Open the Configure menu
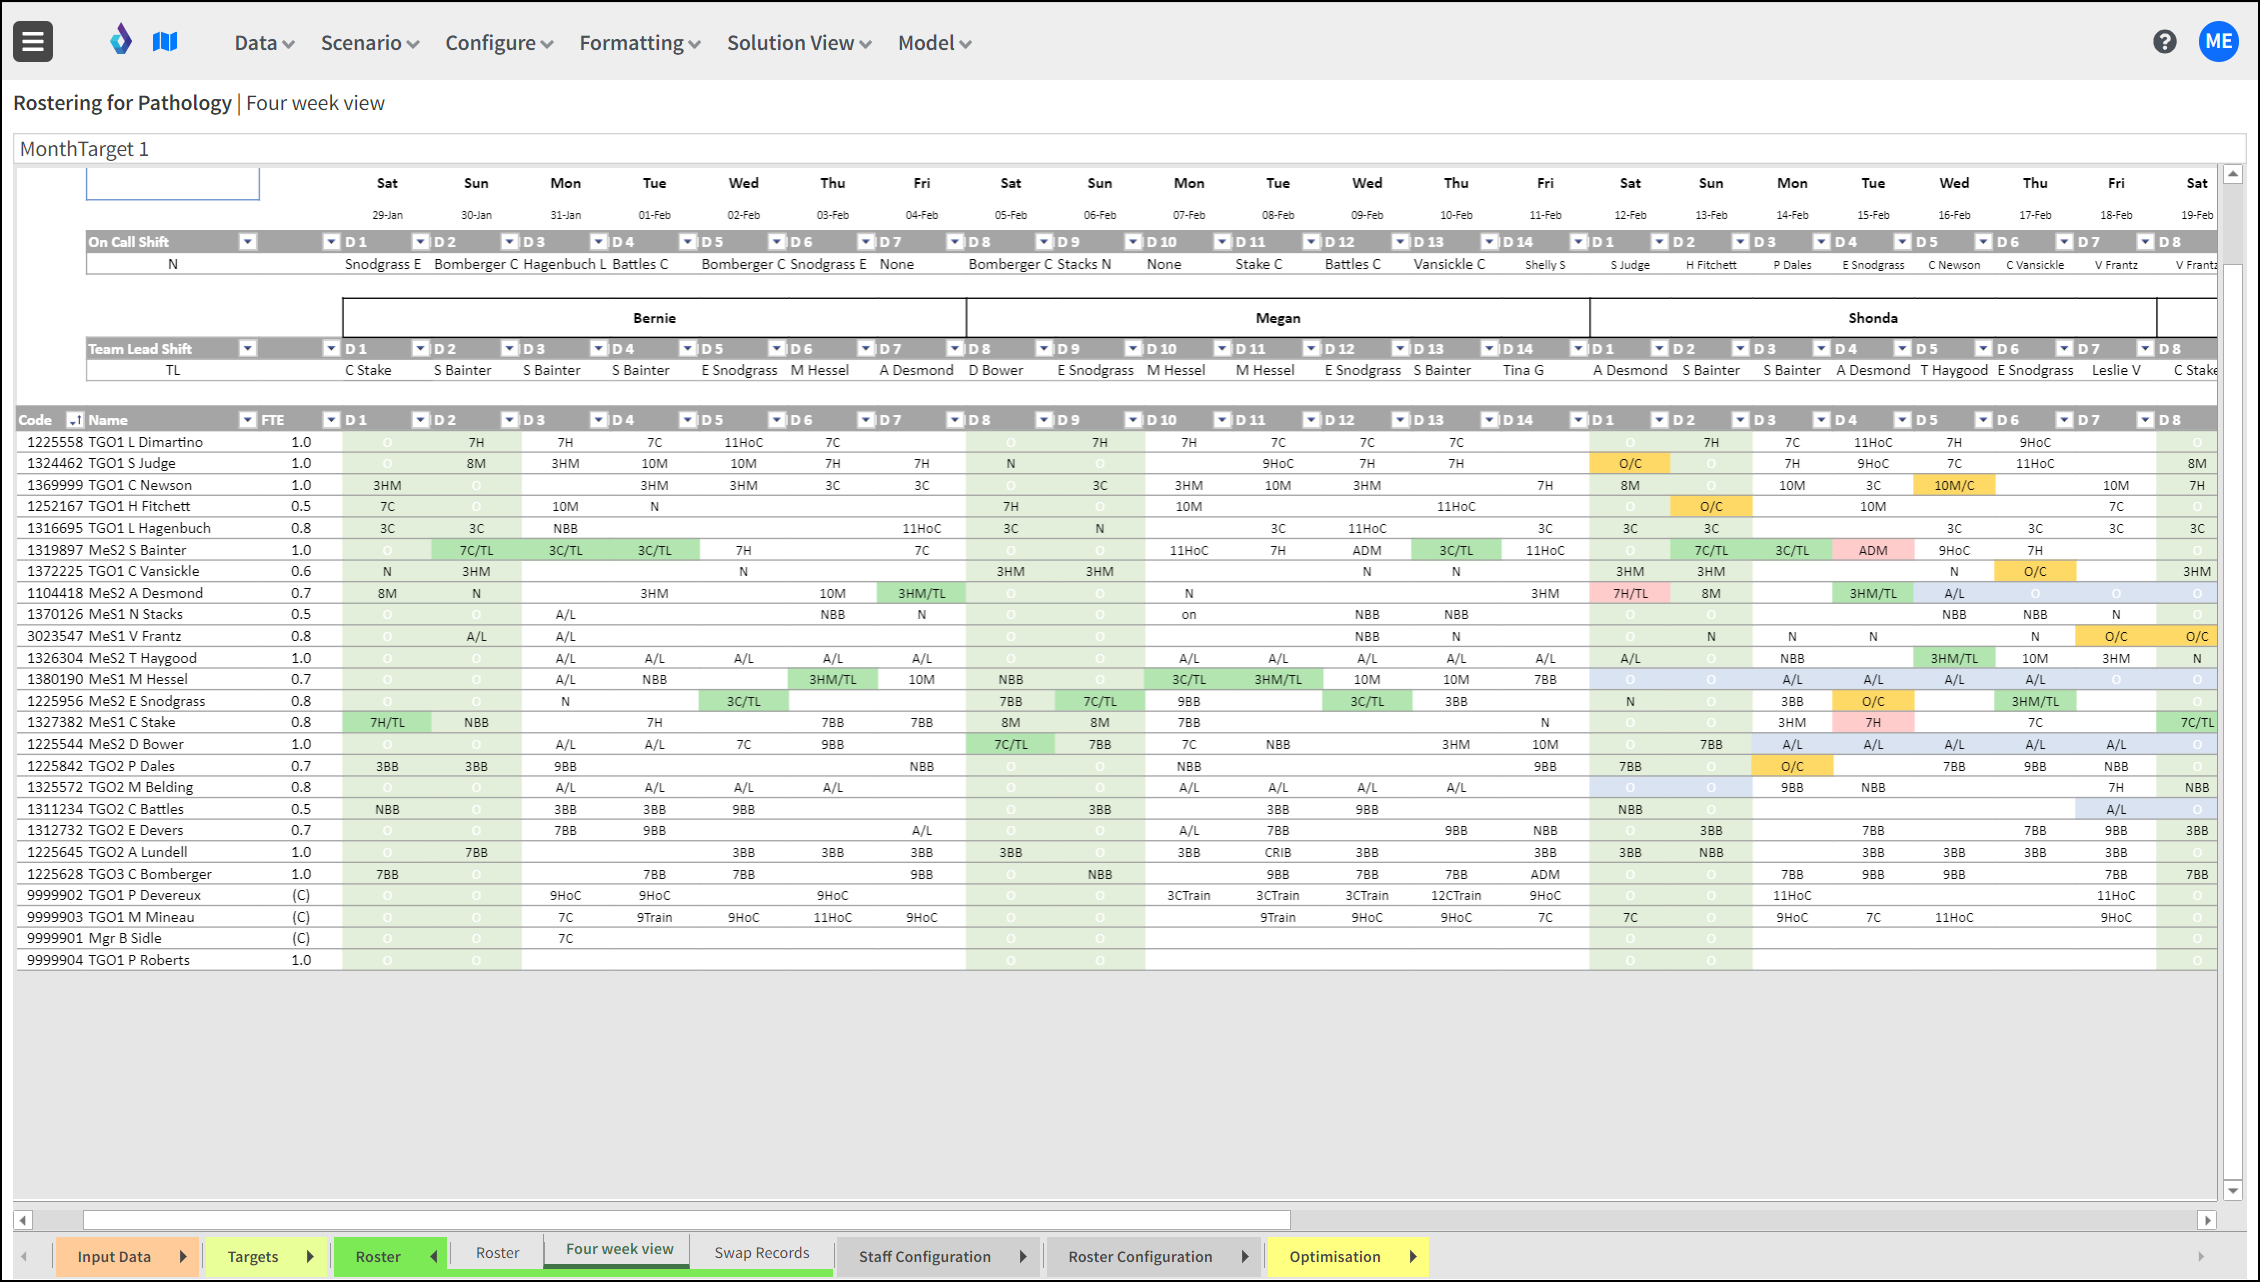 pos(499,43)
